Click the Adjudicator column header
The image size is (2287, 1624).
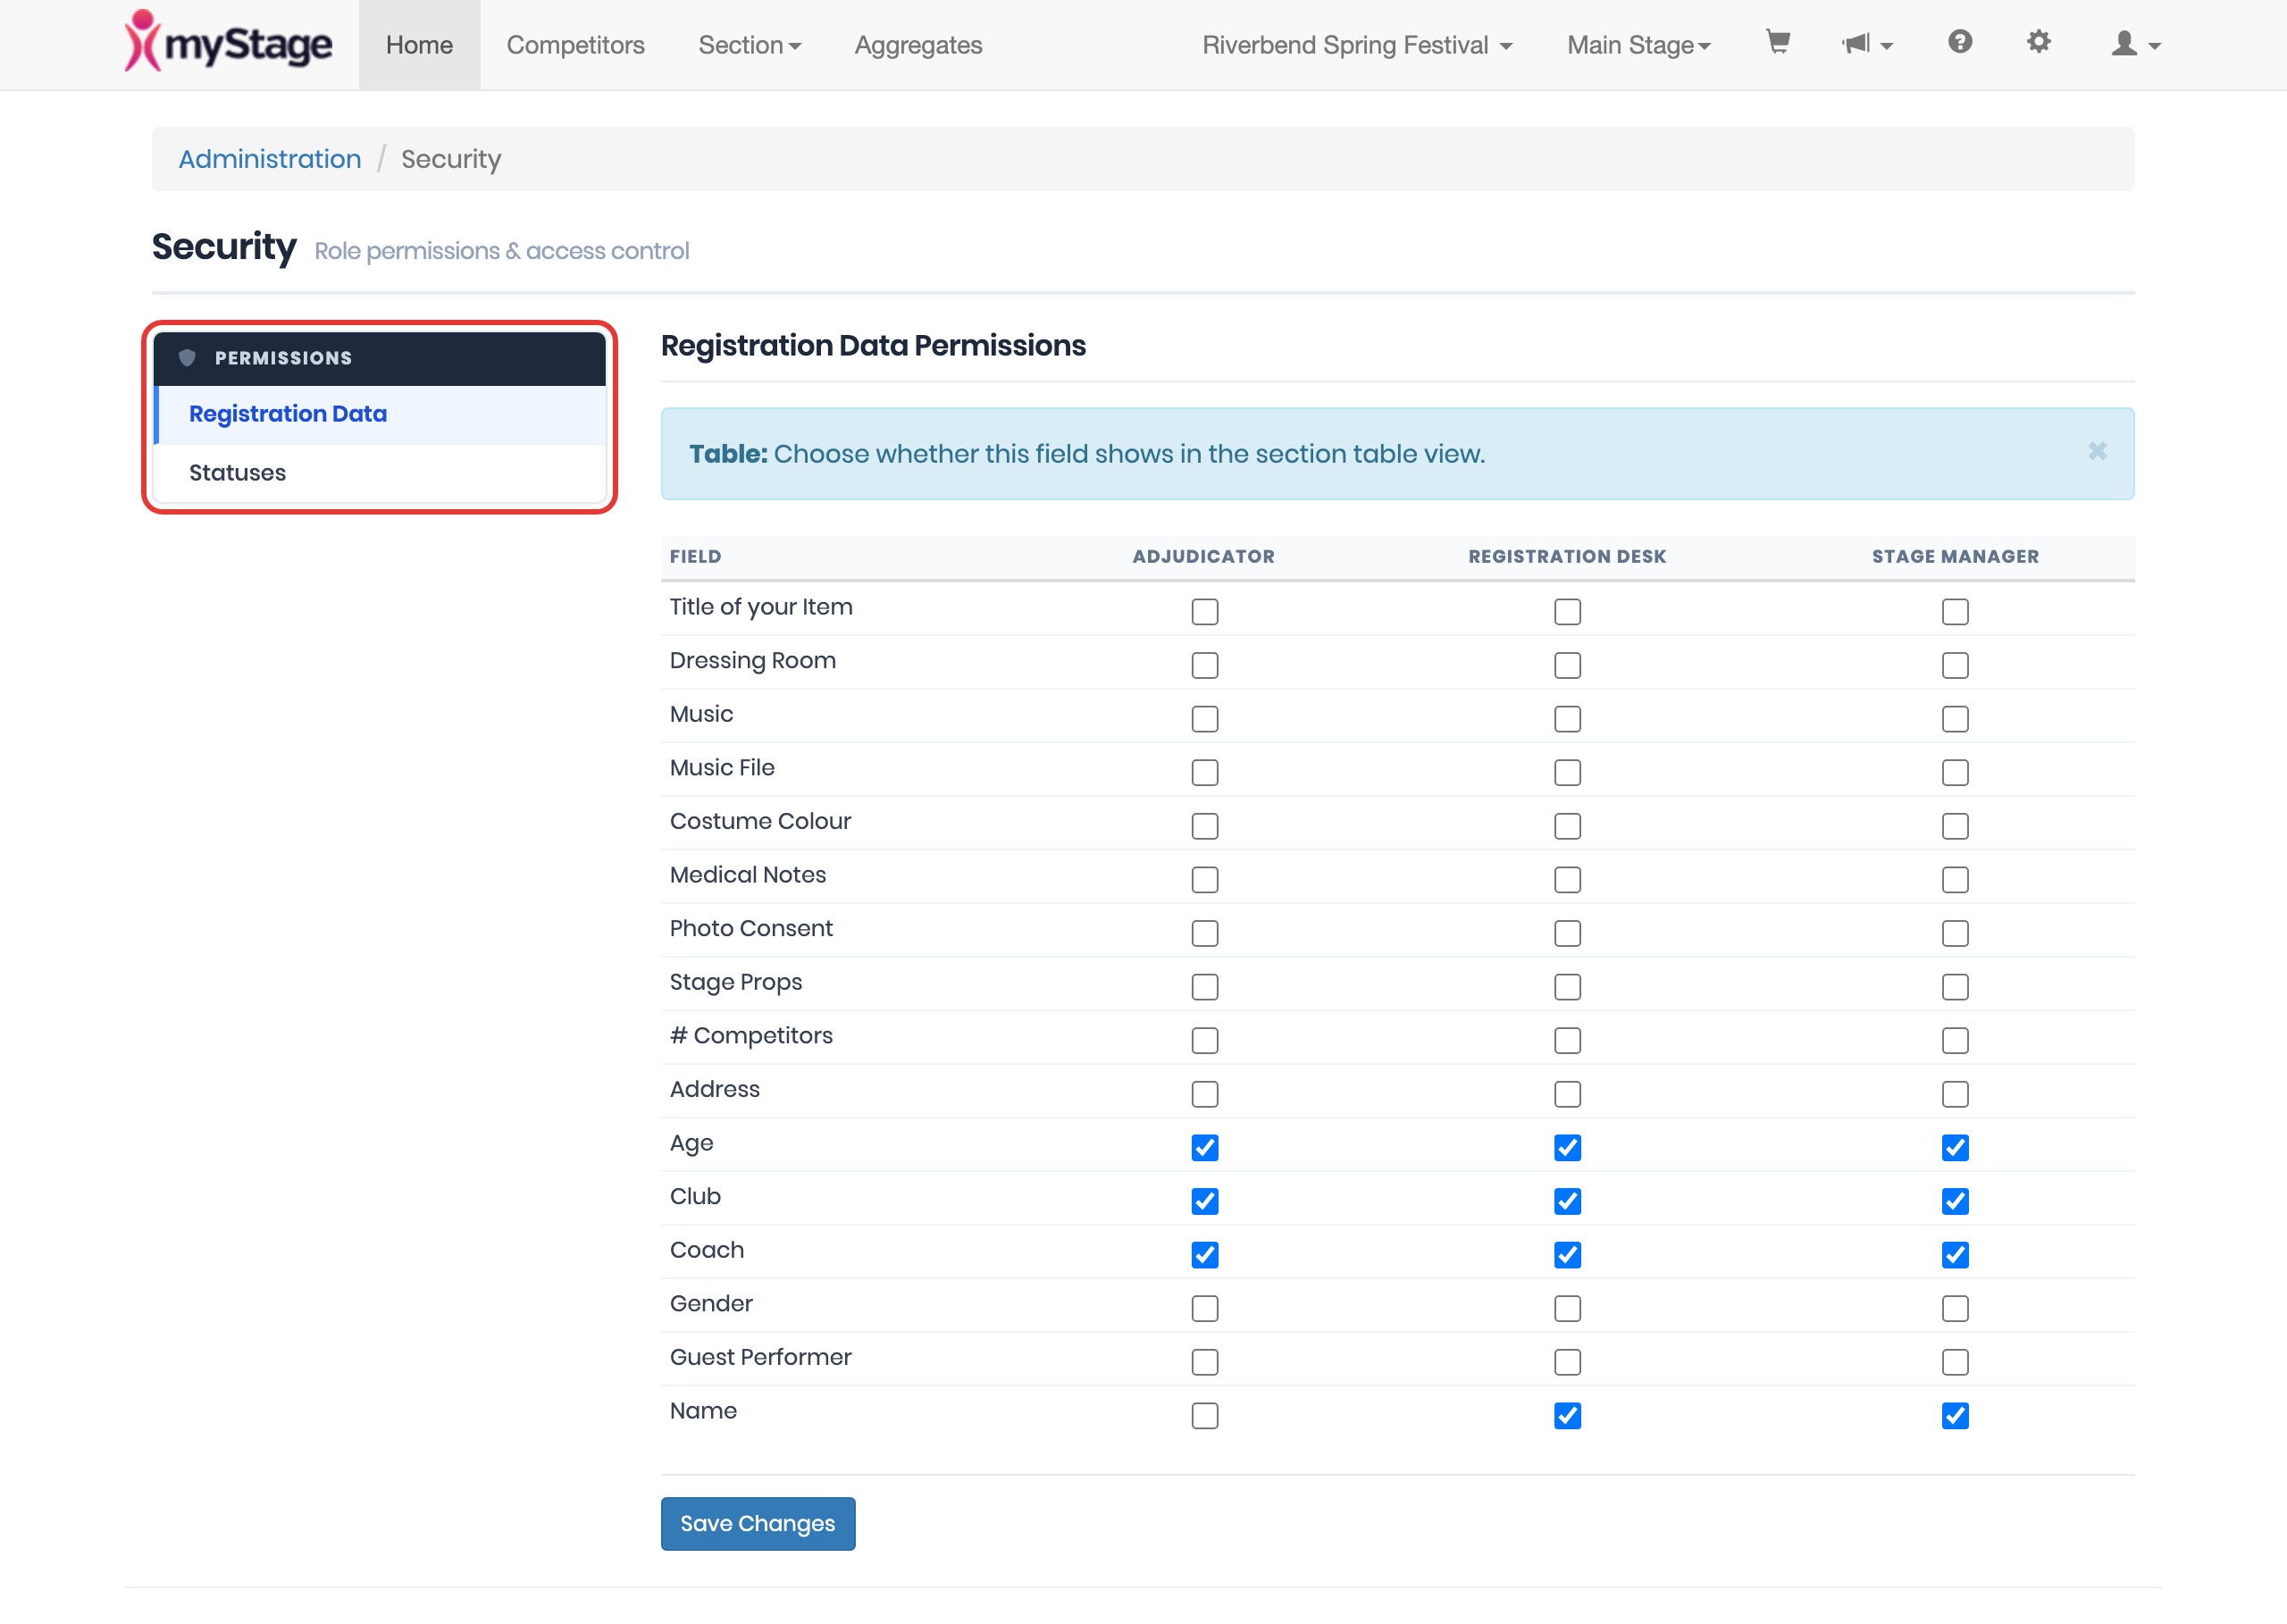[x=1203, y=557]
